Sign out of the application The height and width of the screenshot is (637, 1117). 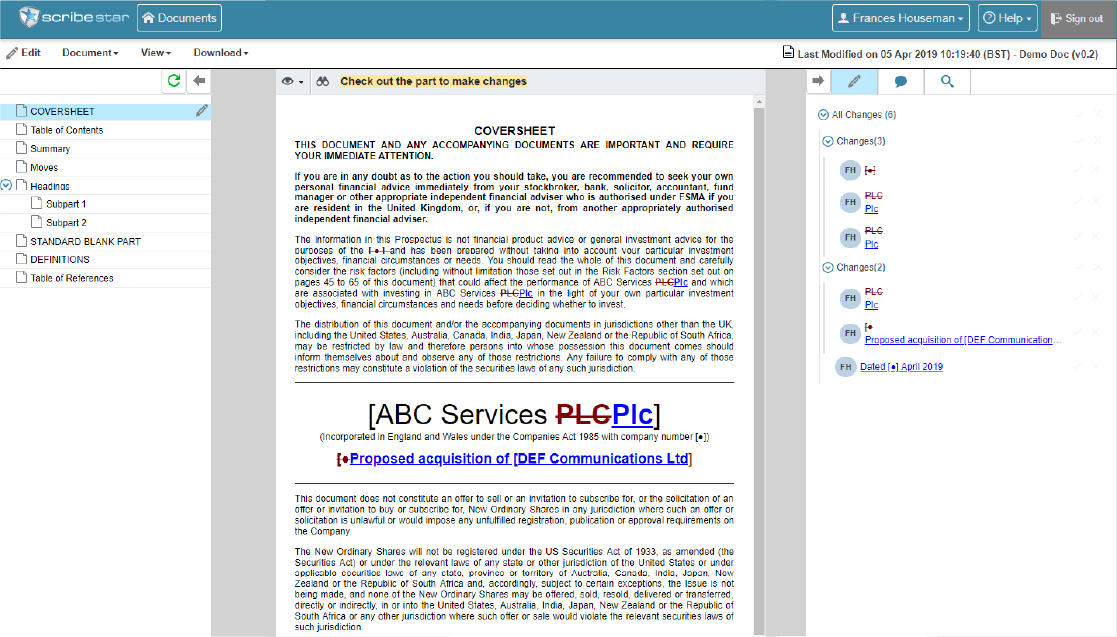tap(1077, 18)
